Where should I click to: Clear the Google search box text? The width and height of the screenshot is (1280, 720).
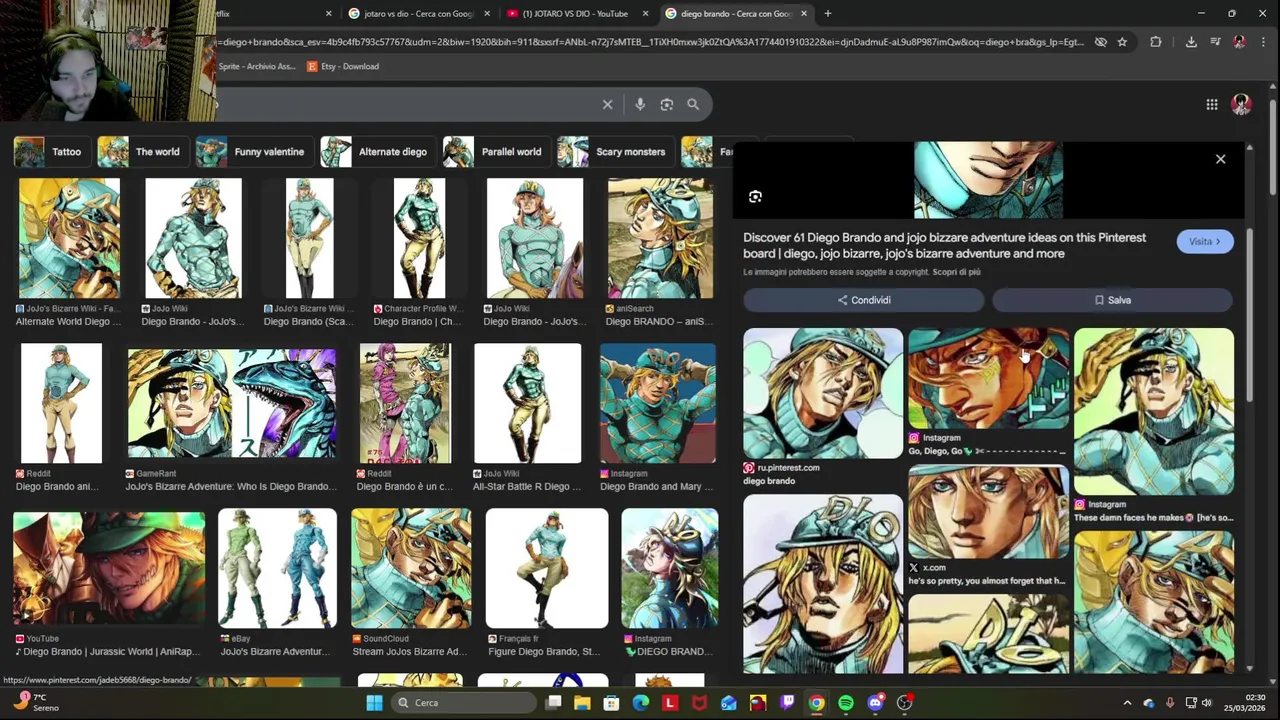(607, 104)
